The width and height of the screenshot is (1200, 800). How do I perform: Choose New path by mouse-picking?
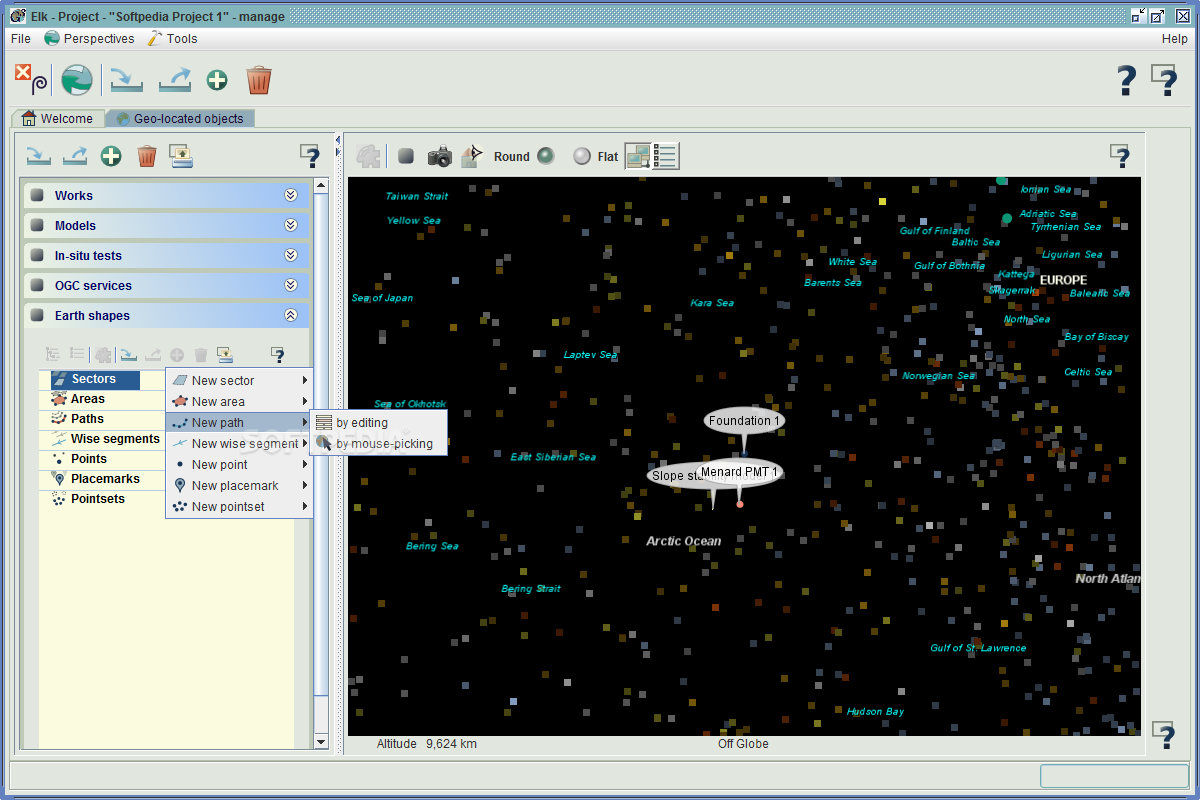click(379, 444)
